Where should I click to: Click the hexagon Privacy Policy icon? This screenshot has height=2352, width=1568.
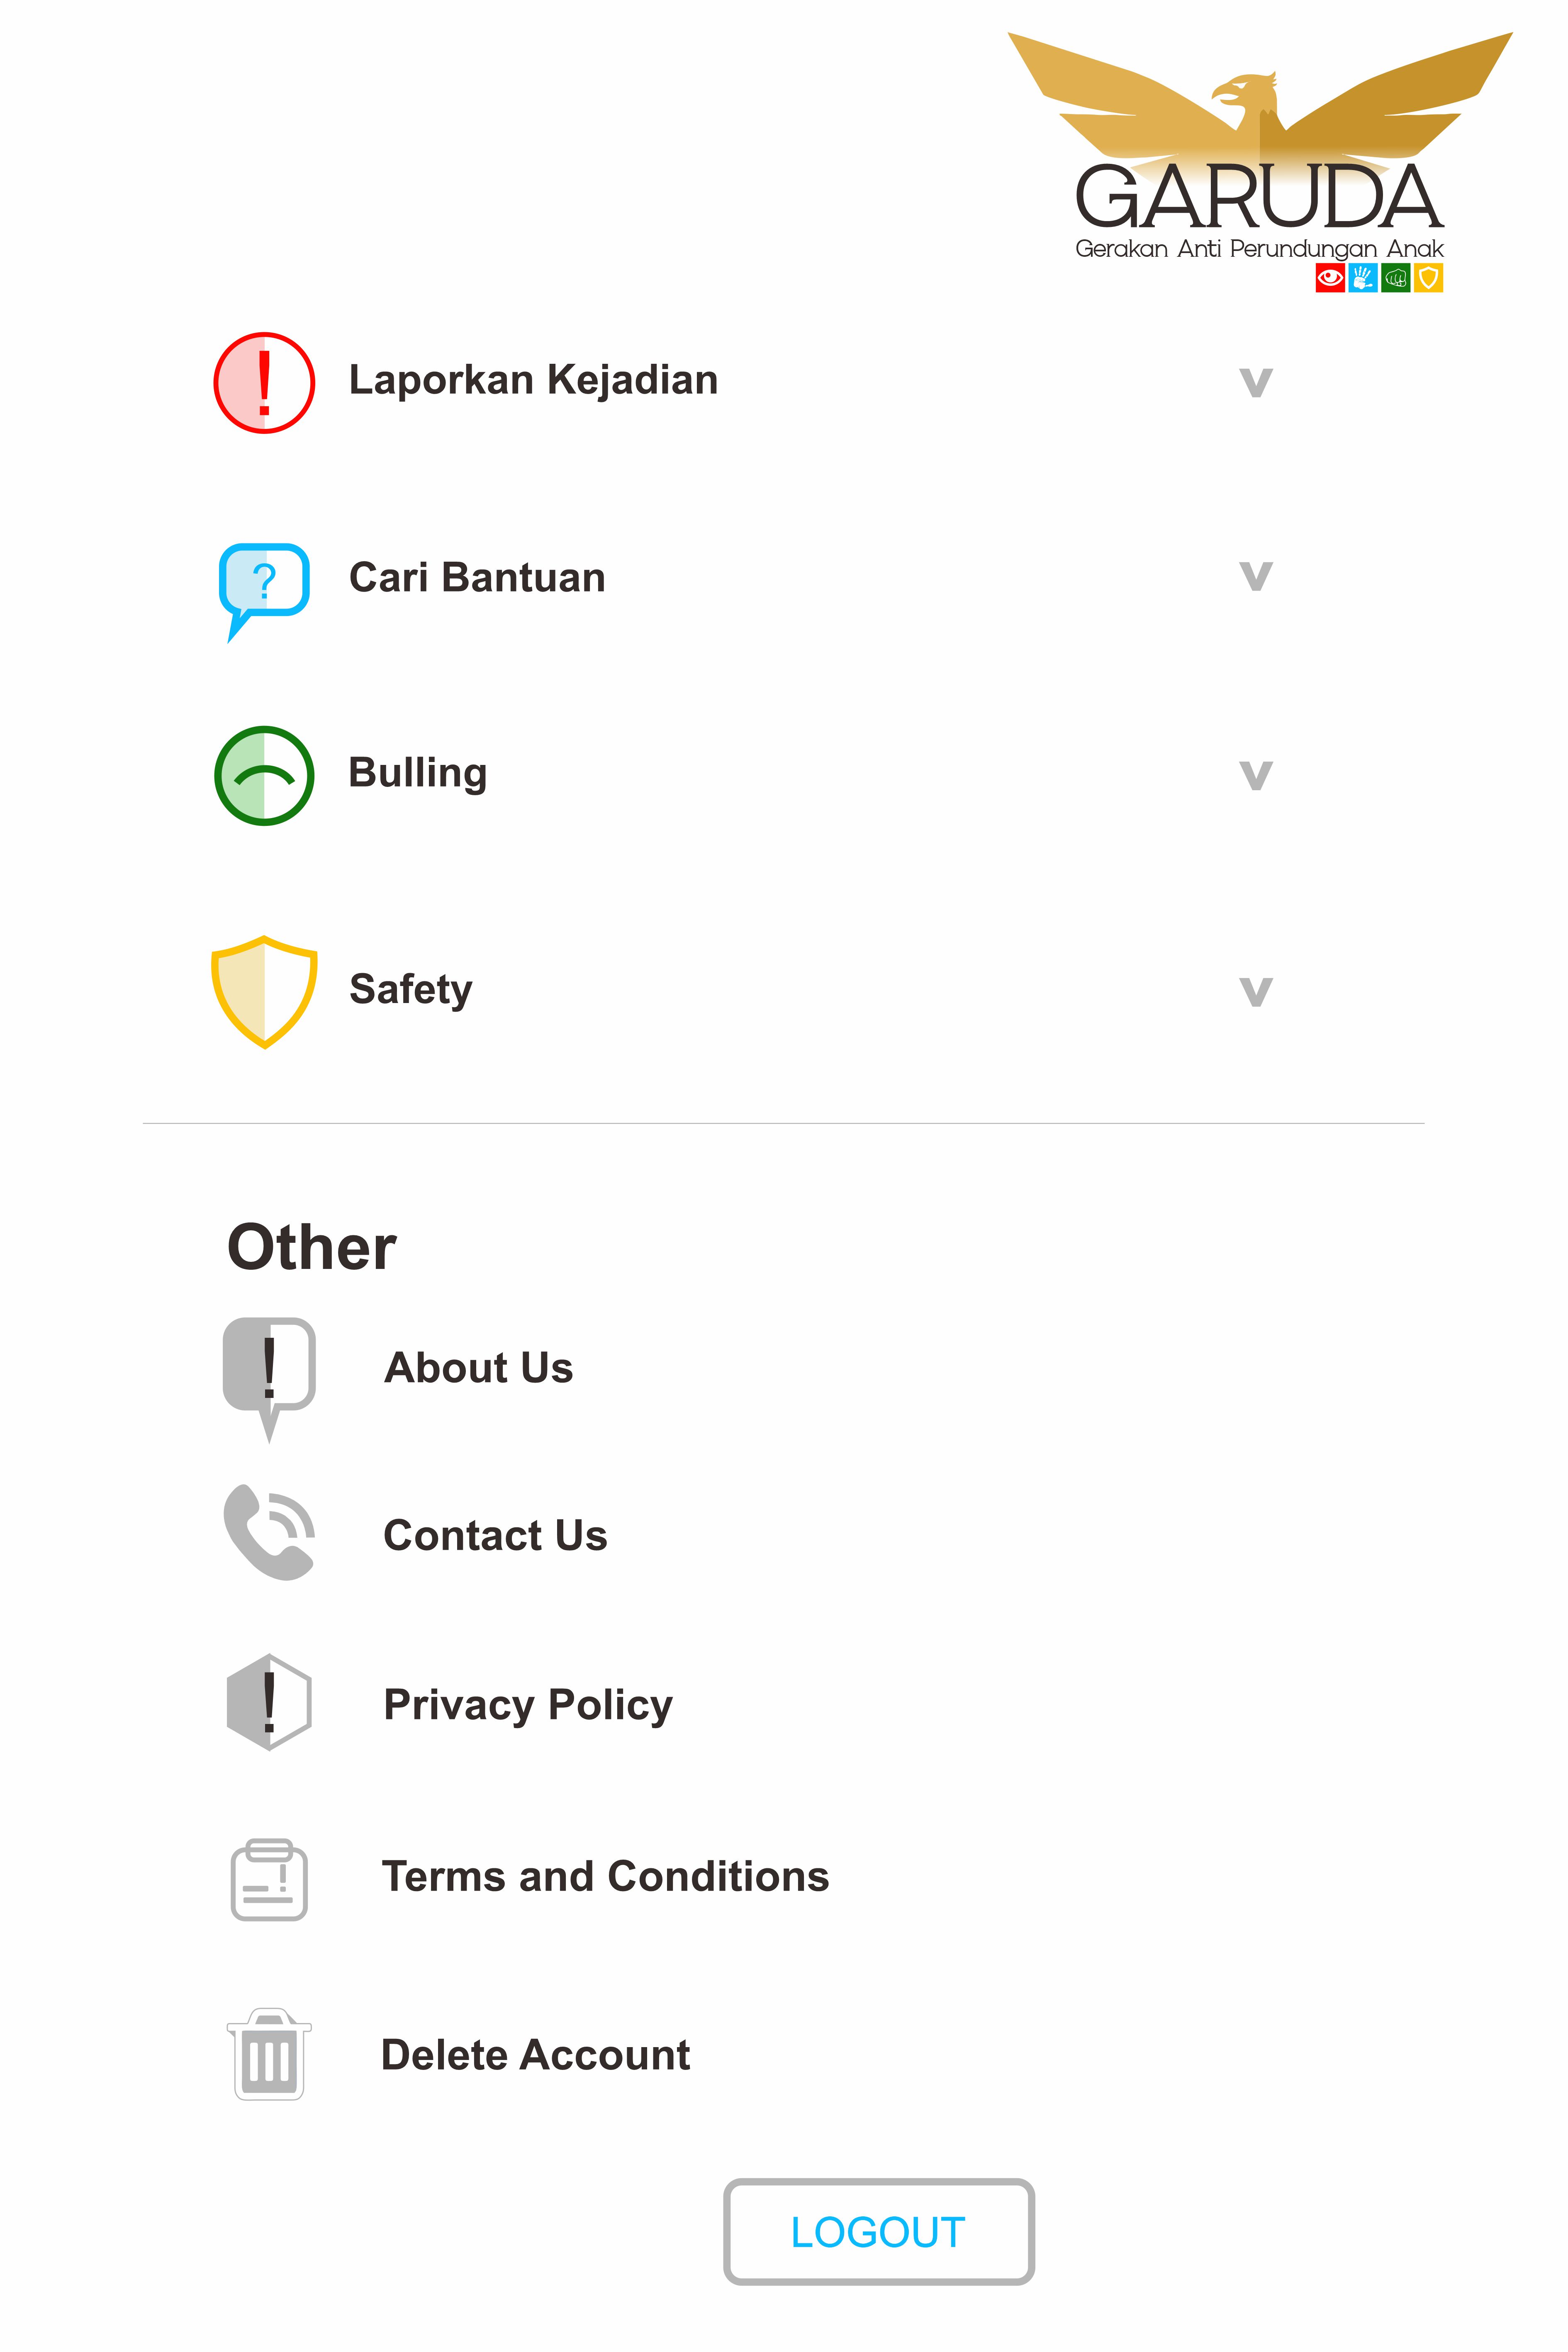269,1702
